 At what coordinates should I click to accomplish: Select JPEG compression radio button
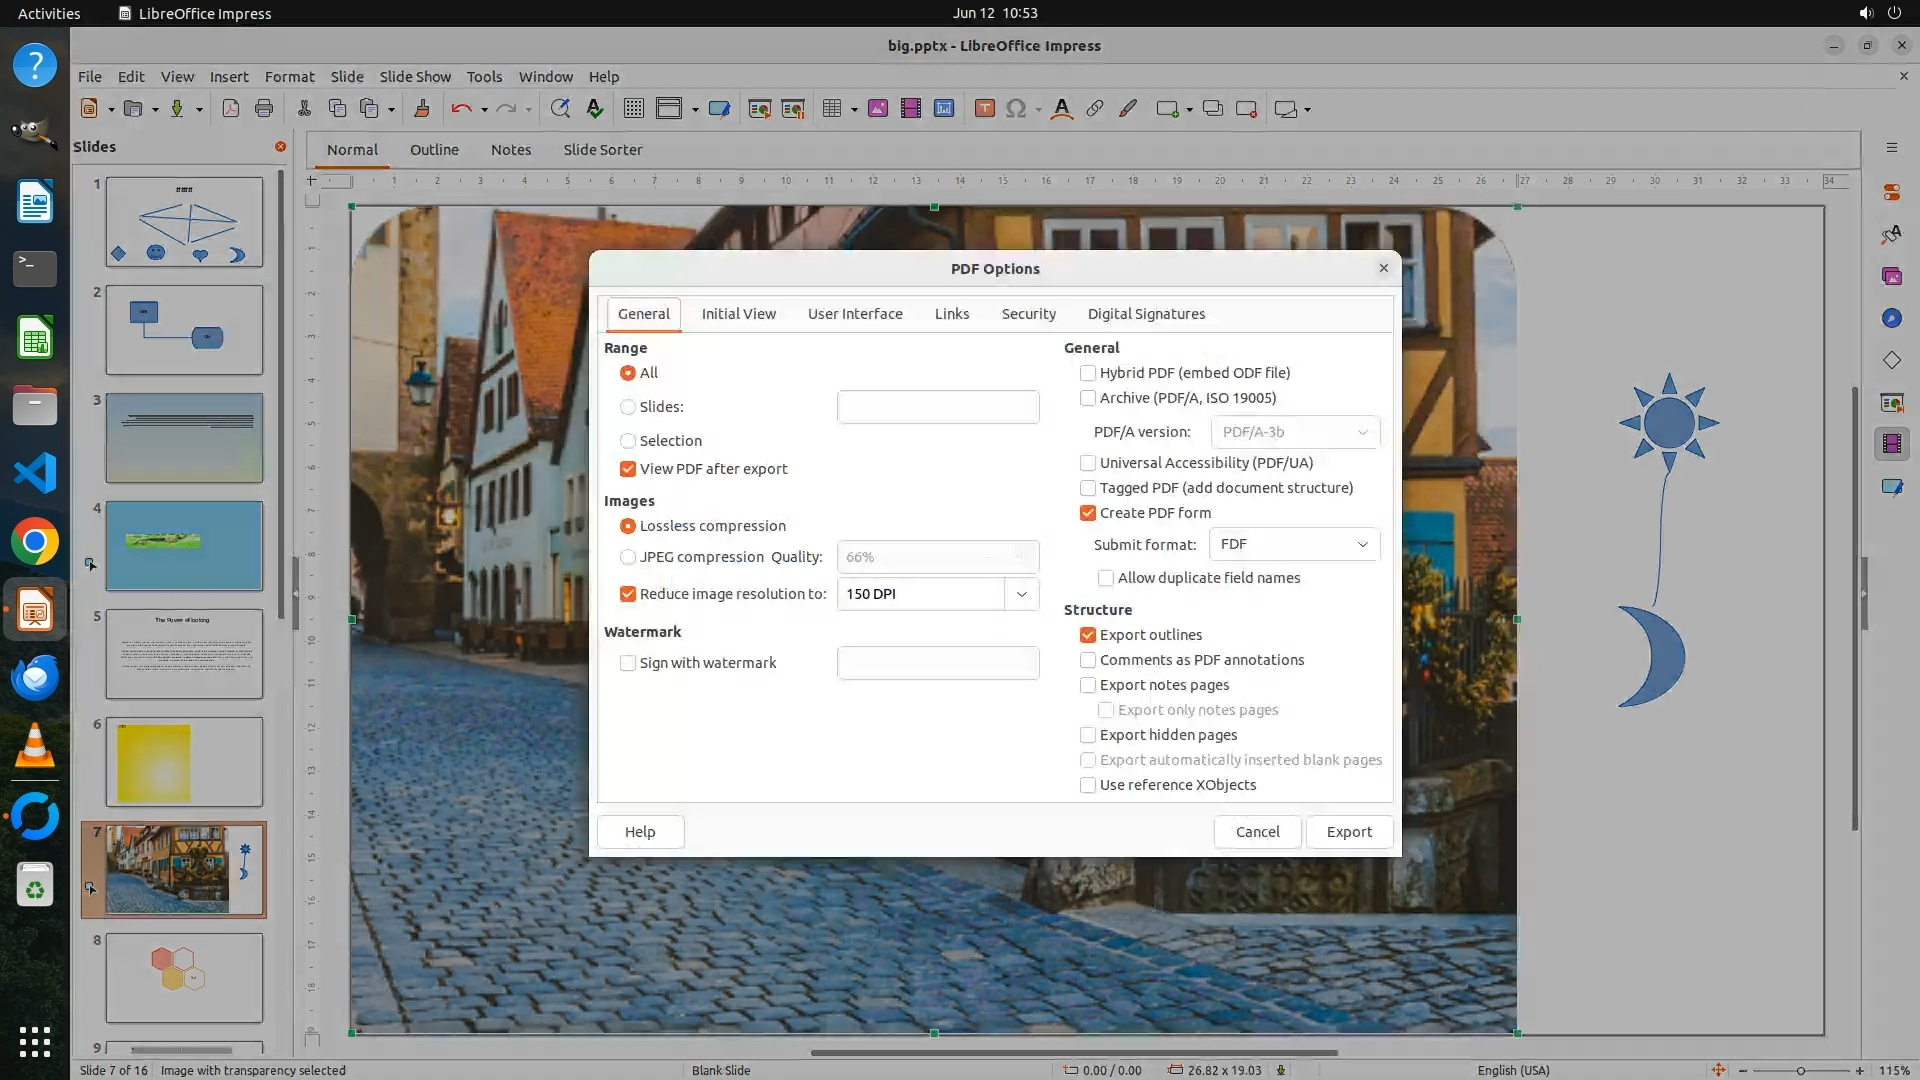[628, 557]
